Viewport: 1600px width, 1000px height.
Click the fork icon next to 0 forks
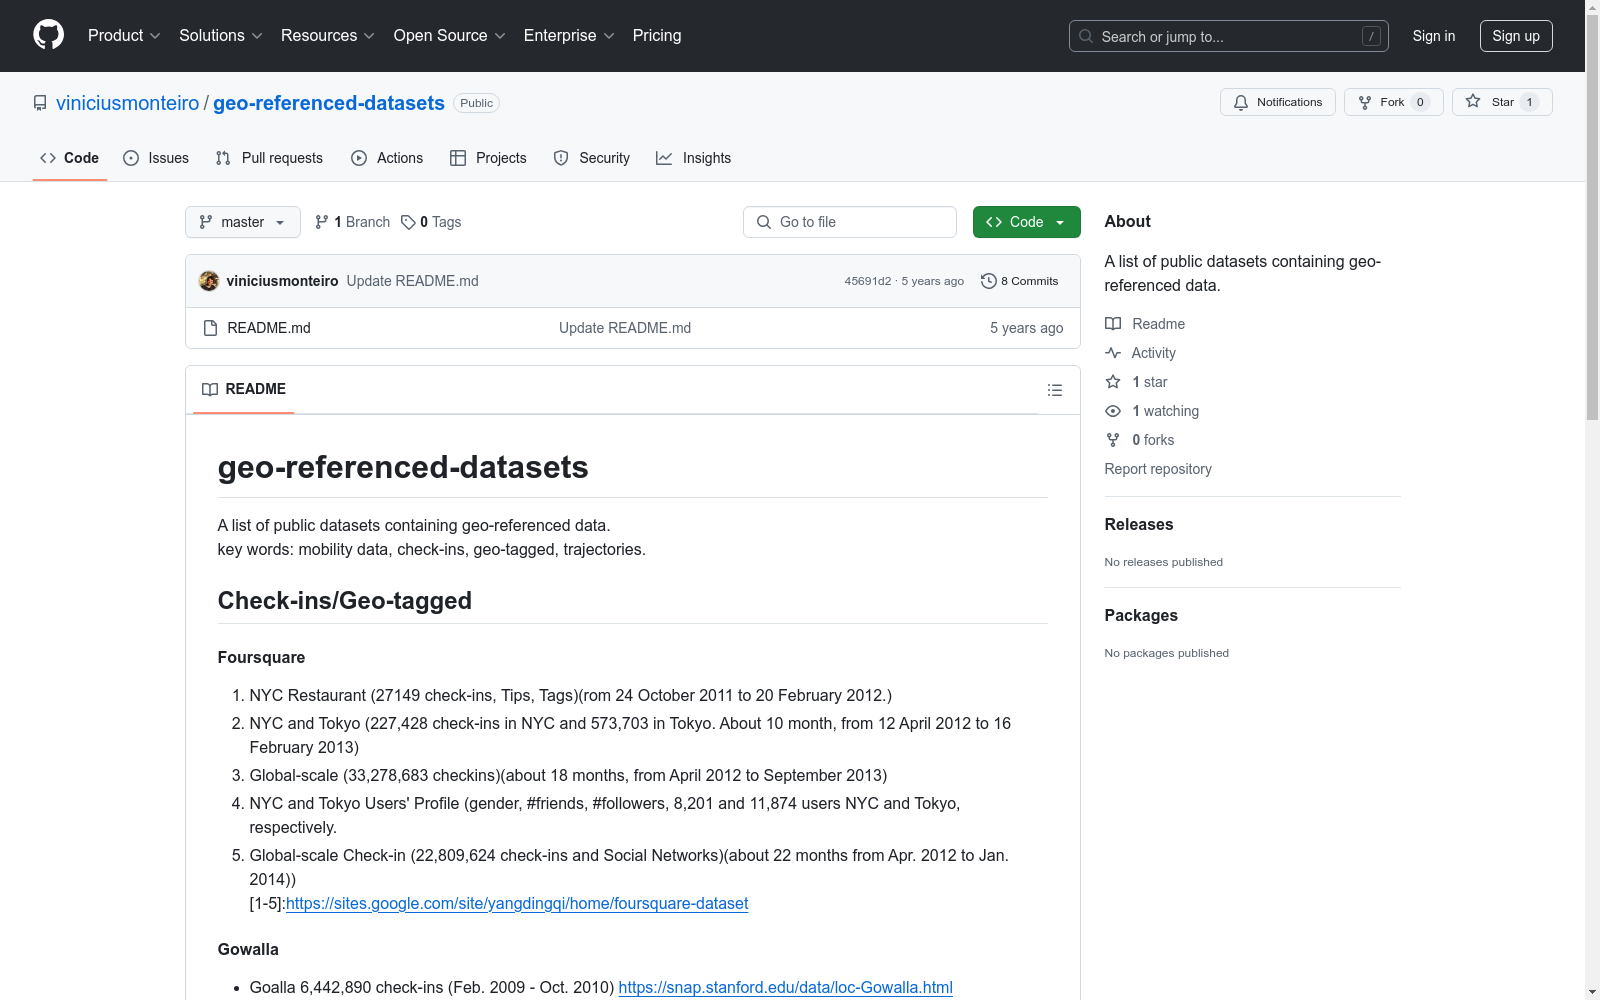pyautogui.click(x=1113, y=440)
